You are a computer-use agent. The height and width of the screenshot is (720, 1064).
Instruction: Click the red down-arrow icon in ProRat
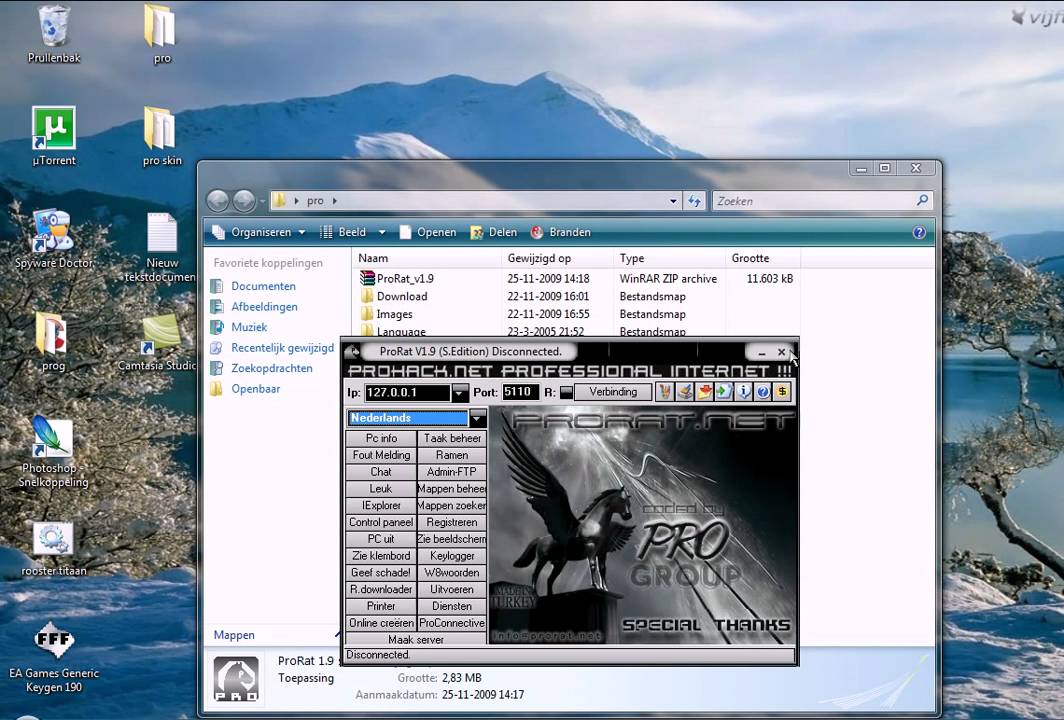point(704,392)
